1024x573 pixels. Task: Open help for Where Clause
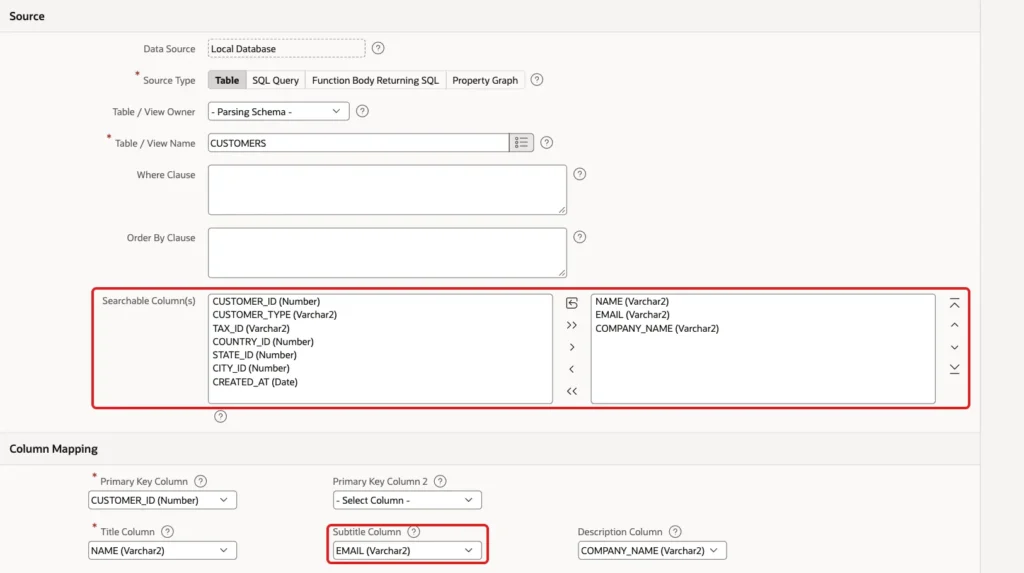pos(579,174)
